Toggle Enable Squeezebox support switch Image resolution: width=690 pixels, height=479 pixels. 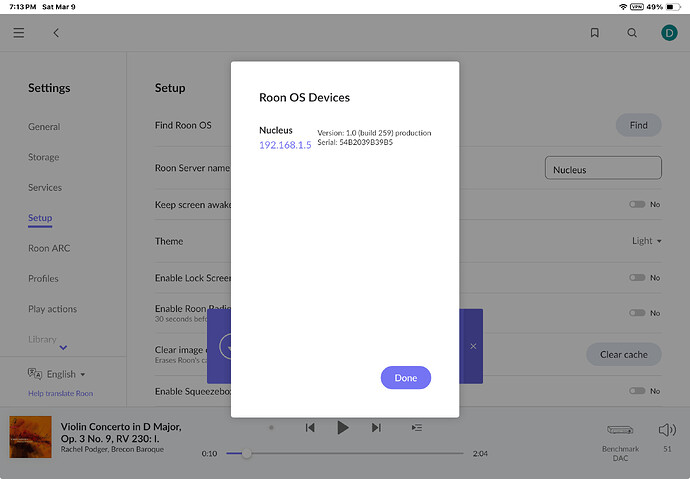637,391
